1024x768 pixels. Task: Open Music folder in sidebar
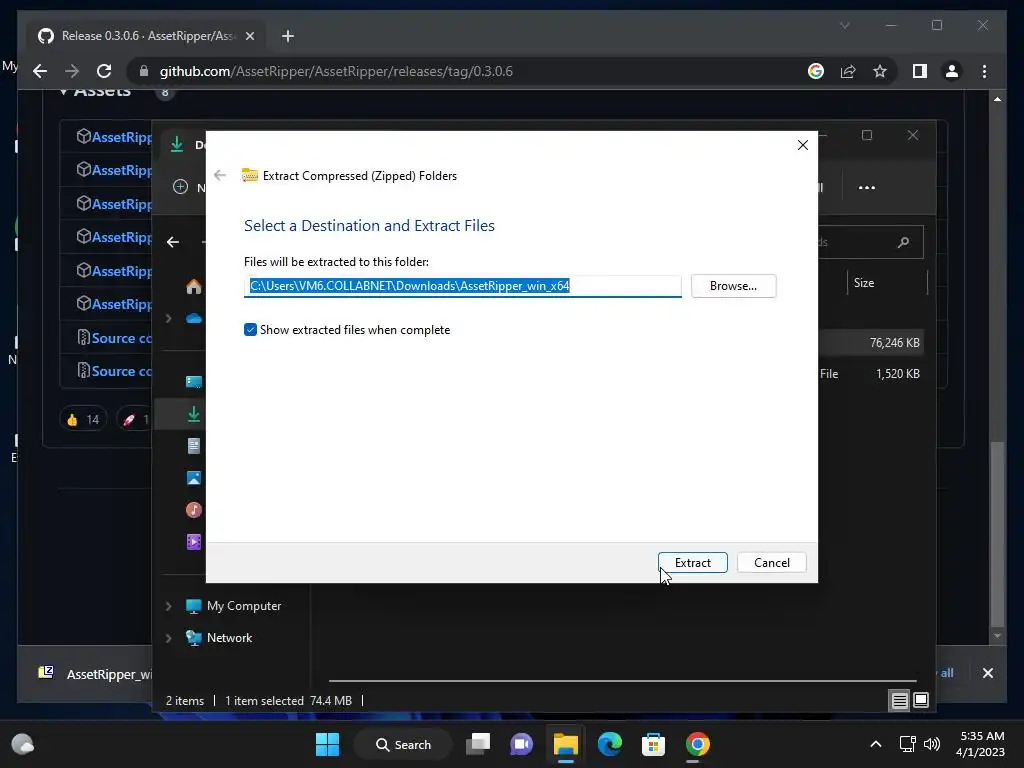pos(194,509)
